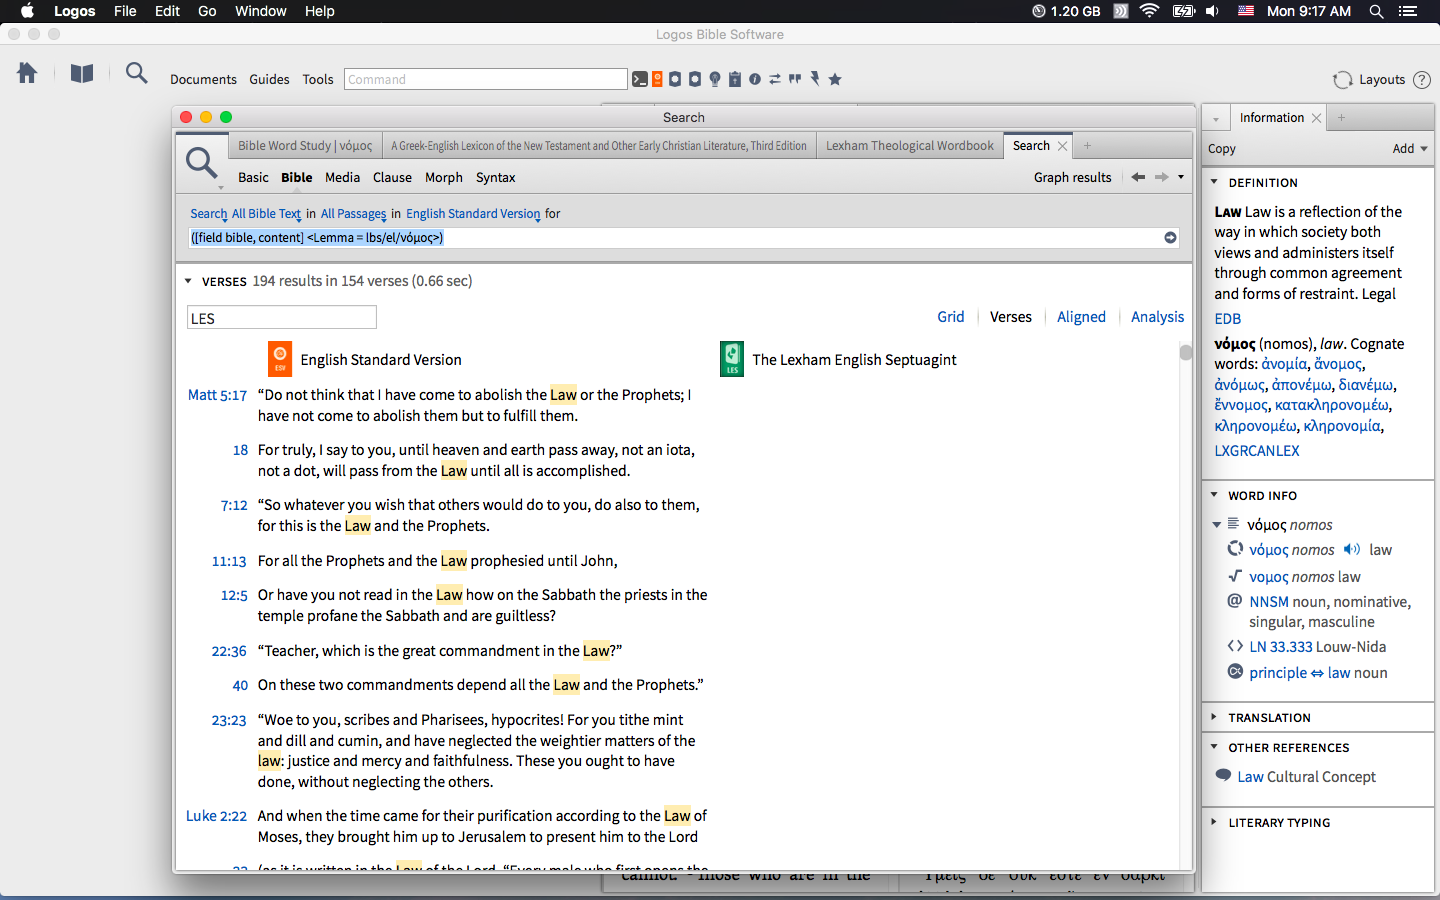Open the Information tool shortcut icon
This screenshot has width=1440, height=900.
click(755, 79)
